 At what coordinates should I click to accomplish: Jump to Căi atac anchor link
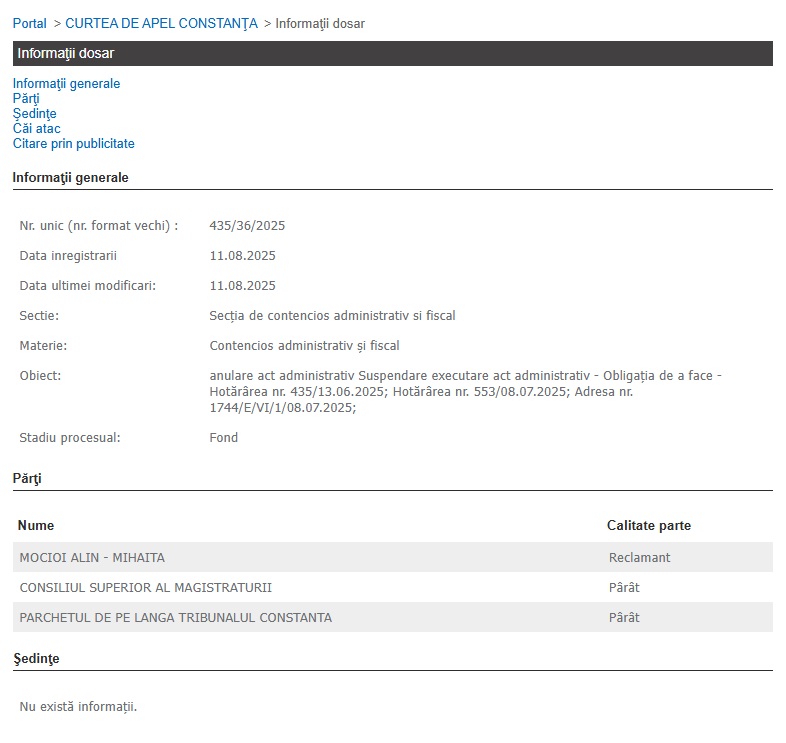coord(37,128)
